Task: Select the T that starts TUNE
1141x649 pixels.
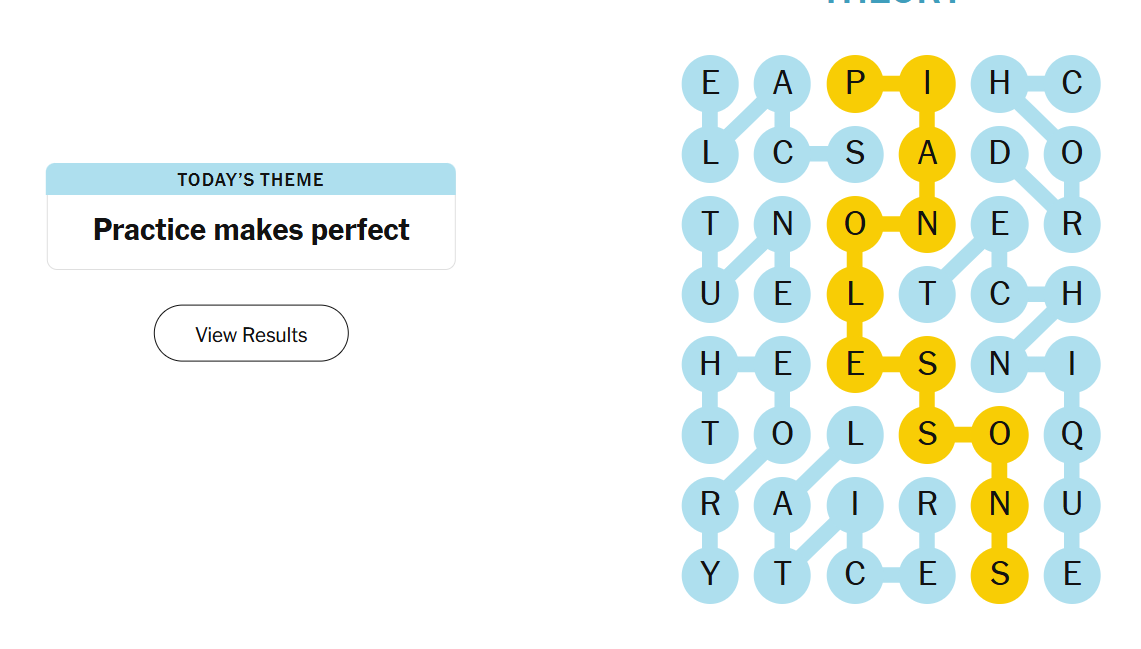Action: tap(710, 224)
